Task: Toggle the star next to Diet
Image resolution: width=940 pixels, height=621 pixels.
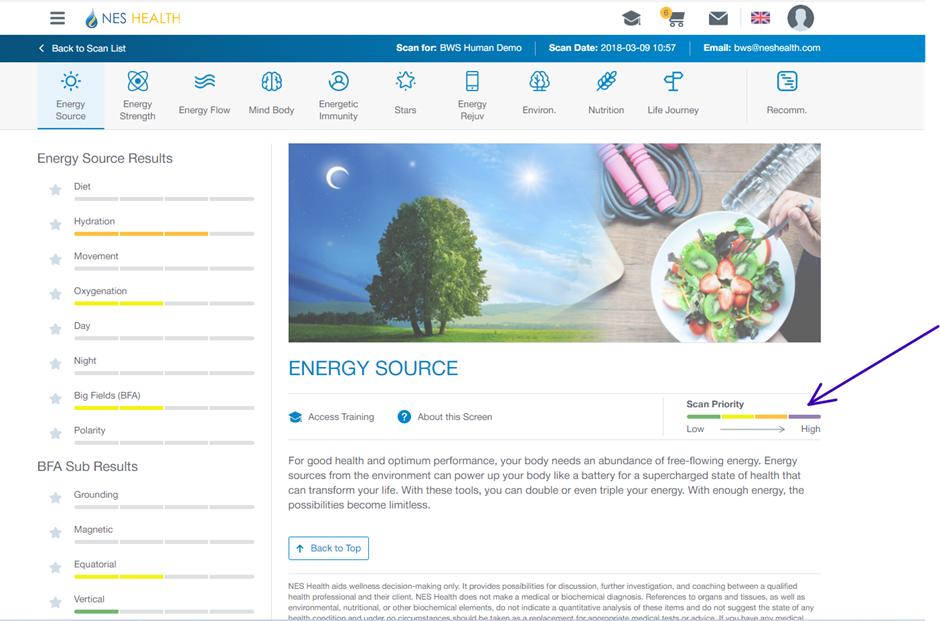Action: click(x=55, y=189)
